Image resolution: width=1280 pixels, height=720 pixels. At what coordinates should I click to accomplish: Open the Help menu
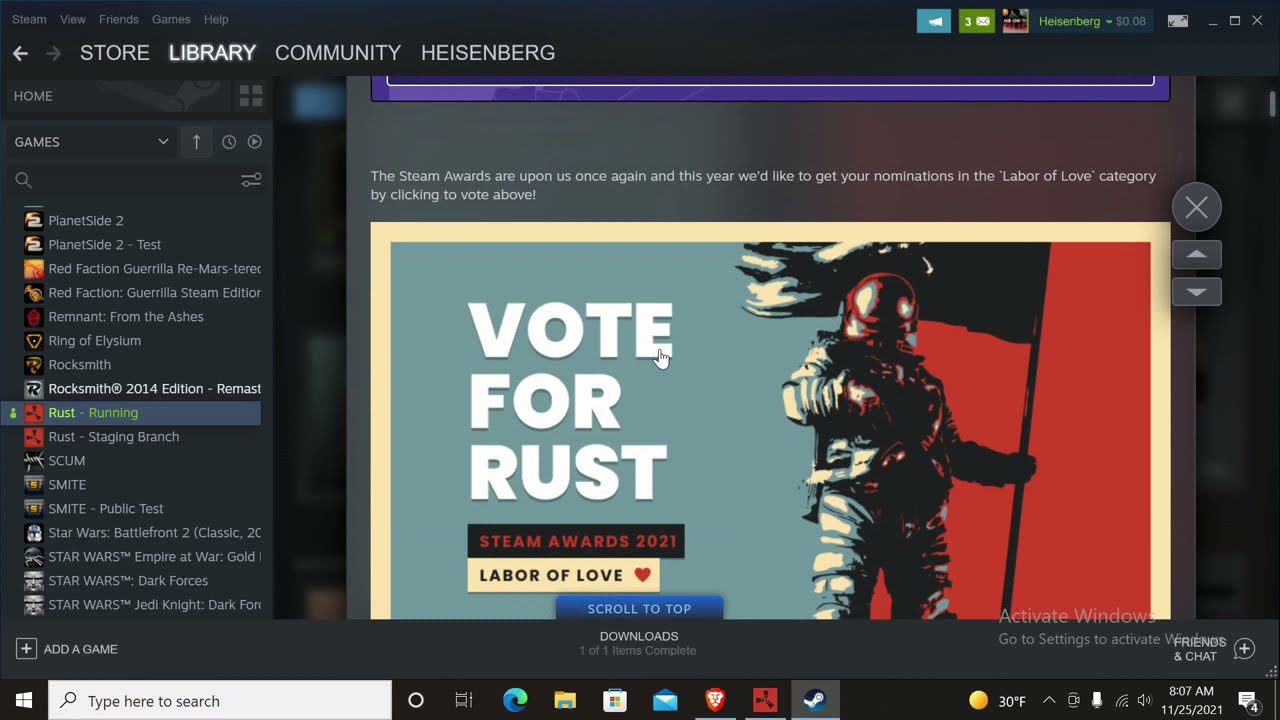(216, 19)
